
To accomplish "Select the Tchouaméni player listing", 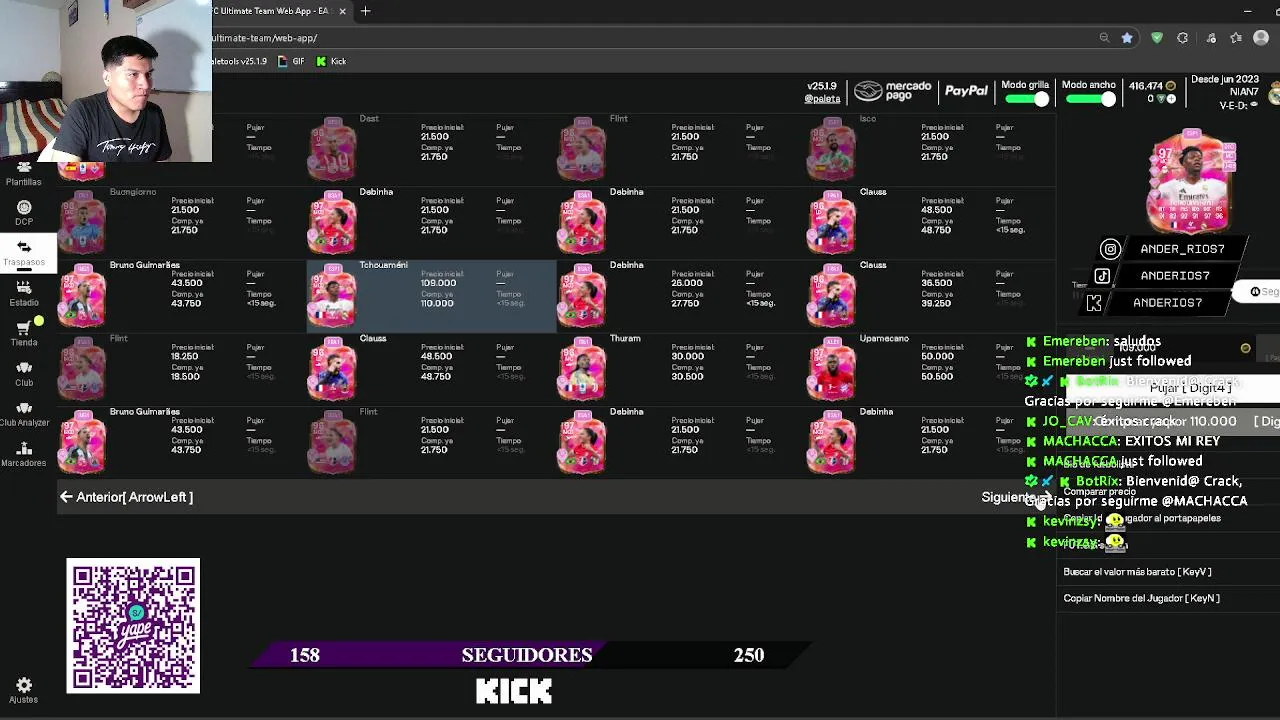I will click(432, 295).
